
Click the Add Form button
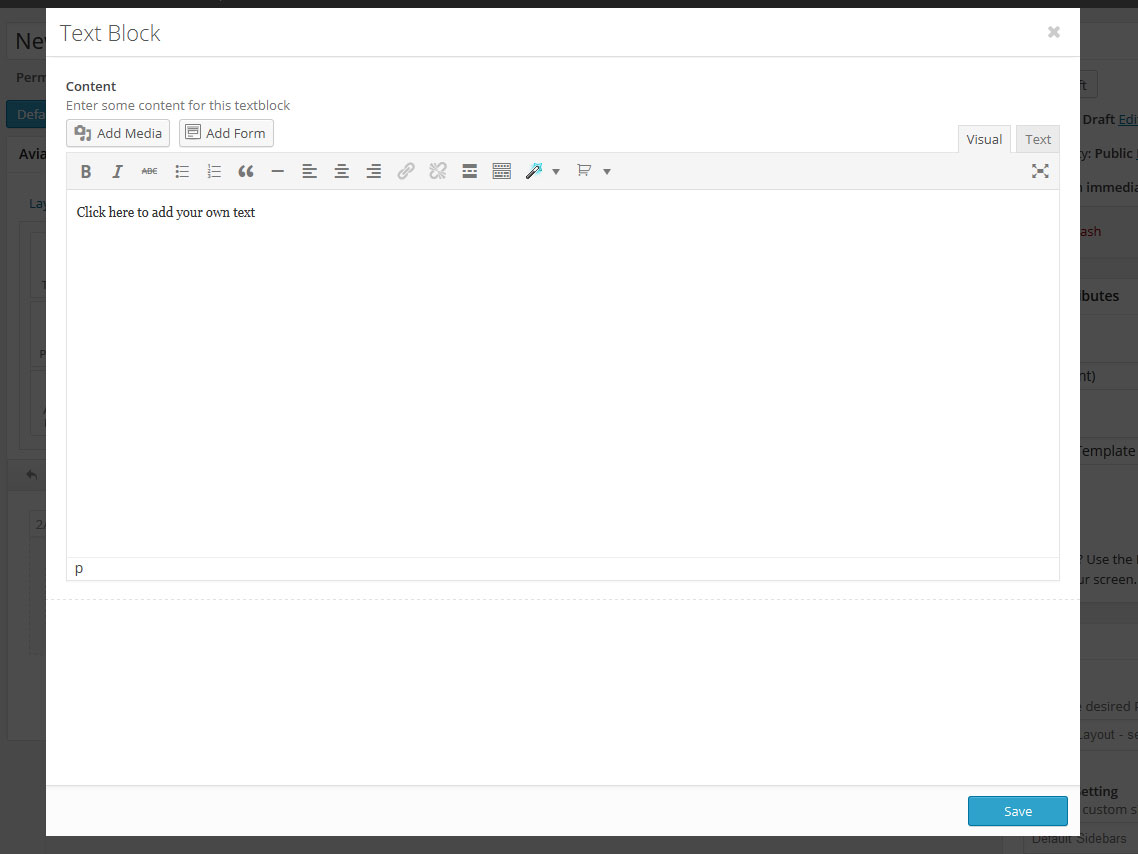pos(226,134)
